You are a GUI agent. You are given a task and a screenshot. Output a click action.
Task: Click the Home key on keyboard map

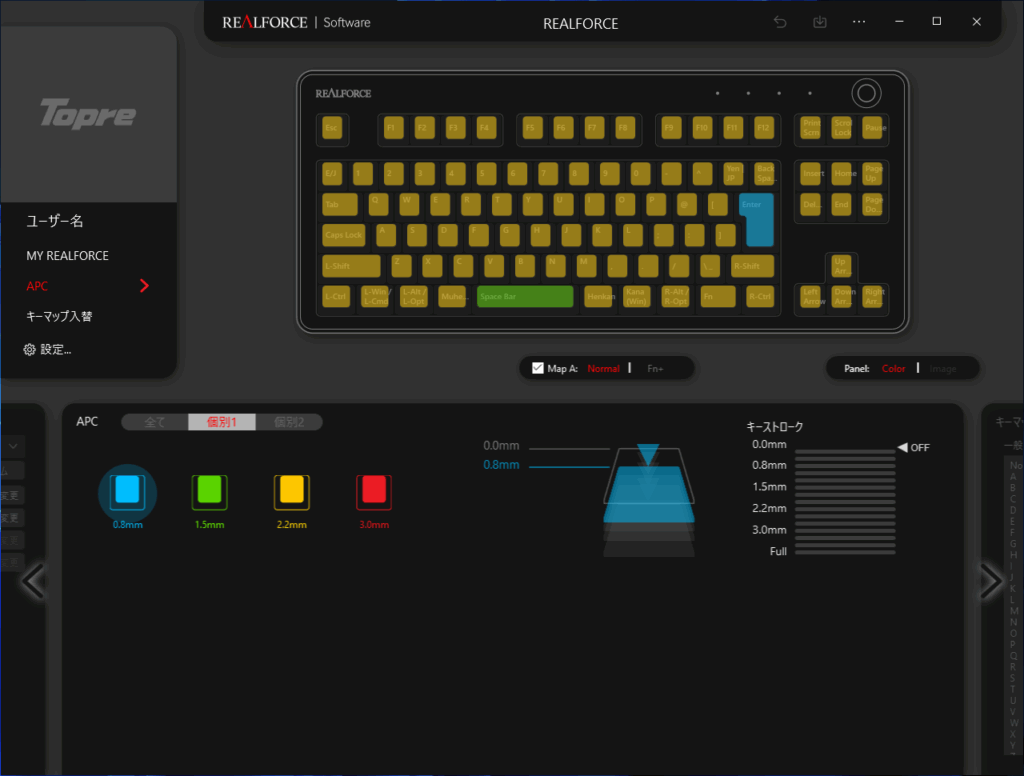[842, 174]
